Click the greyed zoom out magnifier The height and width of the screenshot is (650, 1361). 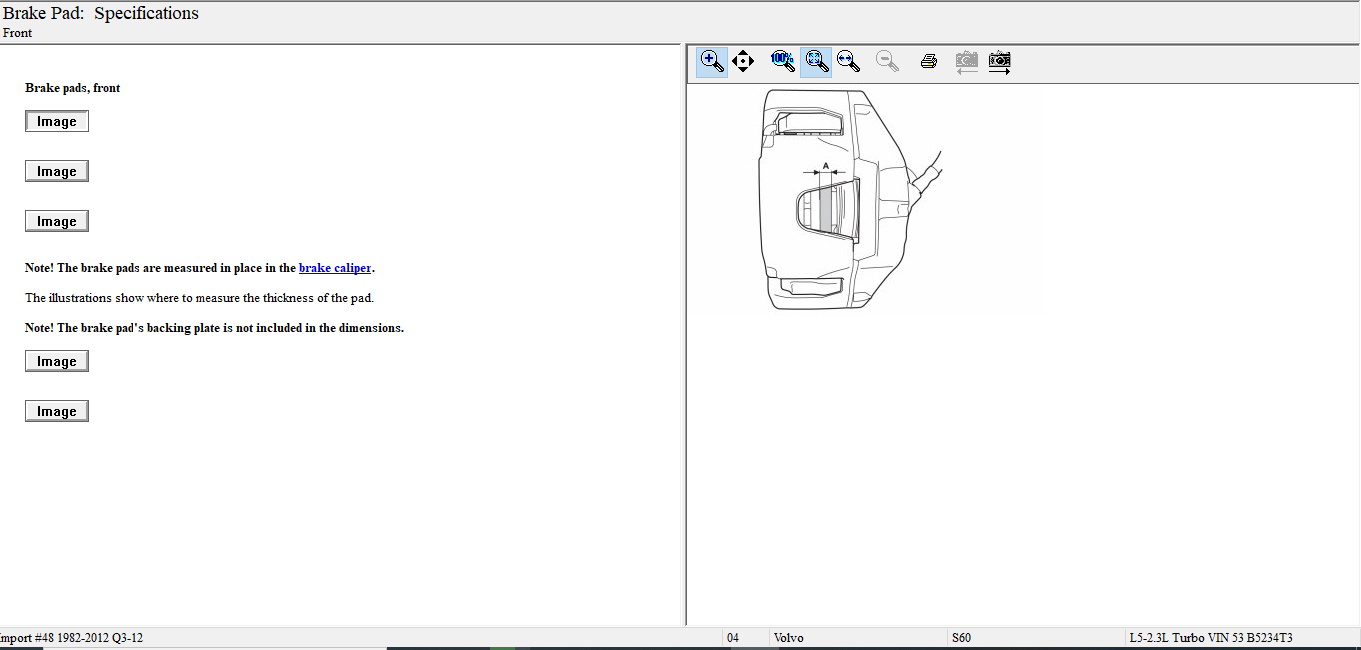pyautogui.click(x=886, y=62)
